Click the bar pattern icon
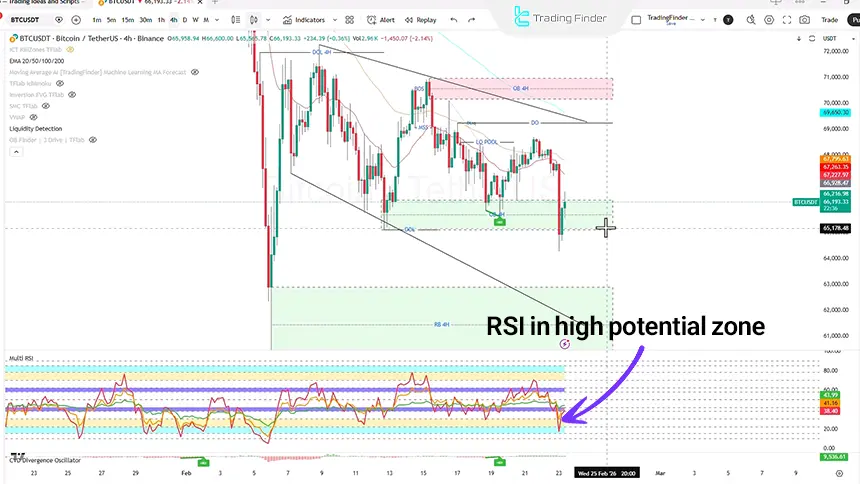This screenshot has height=484, width=860. click(x=236, y=20)
